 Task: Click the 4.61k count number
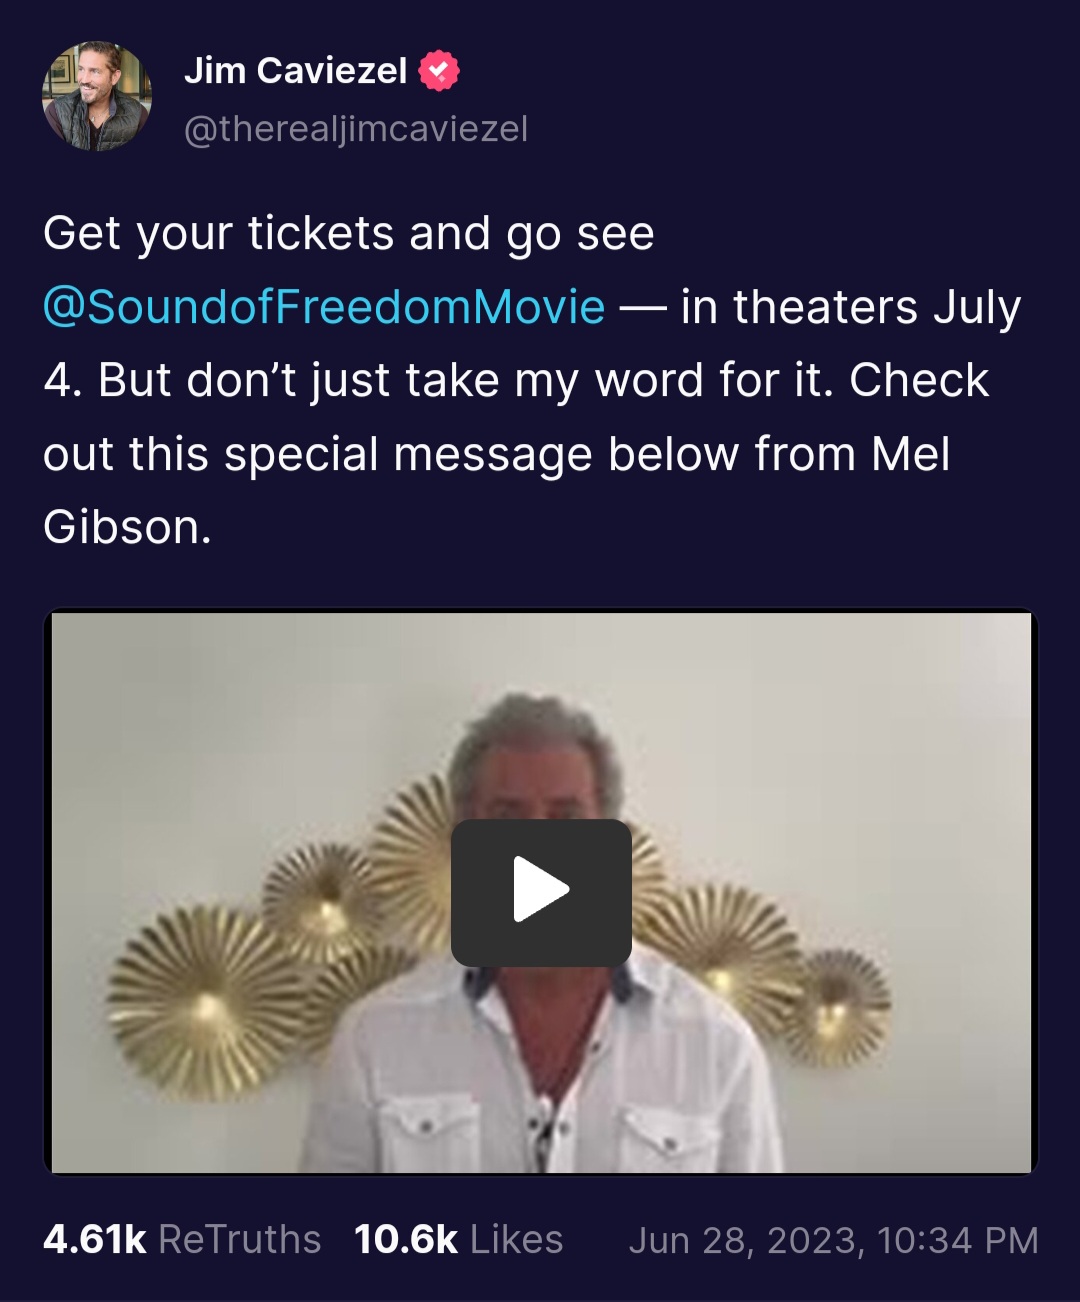pos(95,1240)
